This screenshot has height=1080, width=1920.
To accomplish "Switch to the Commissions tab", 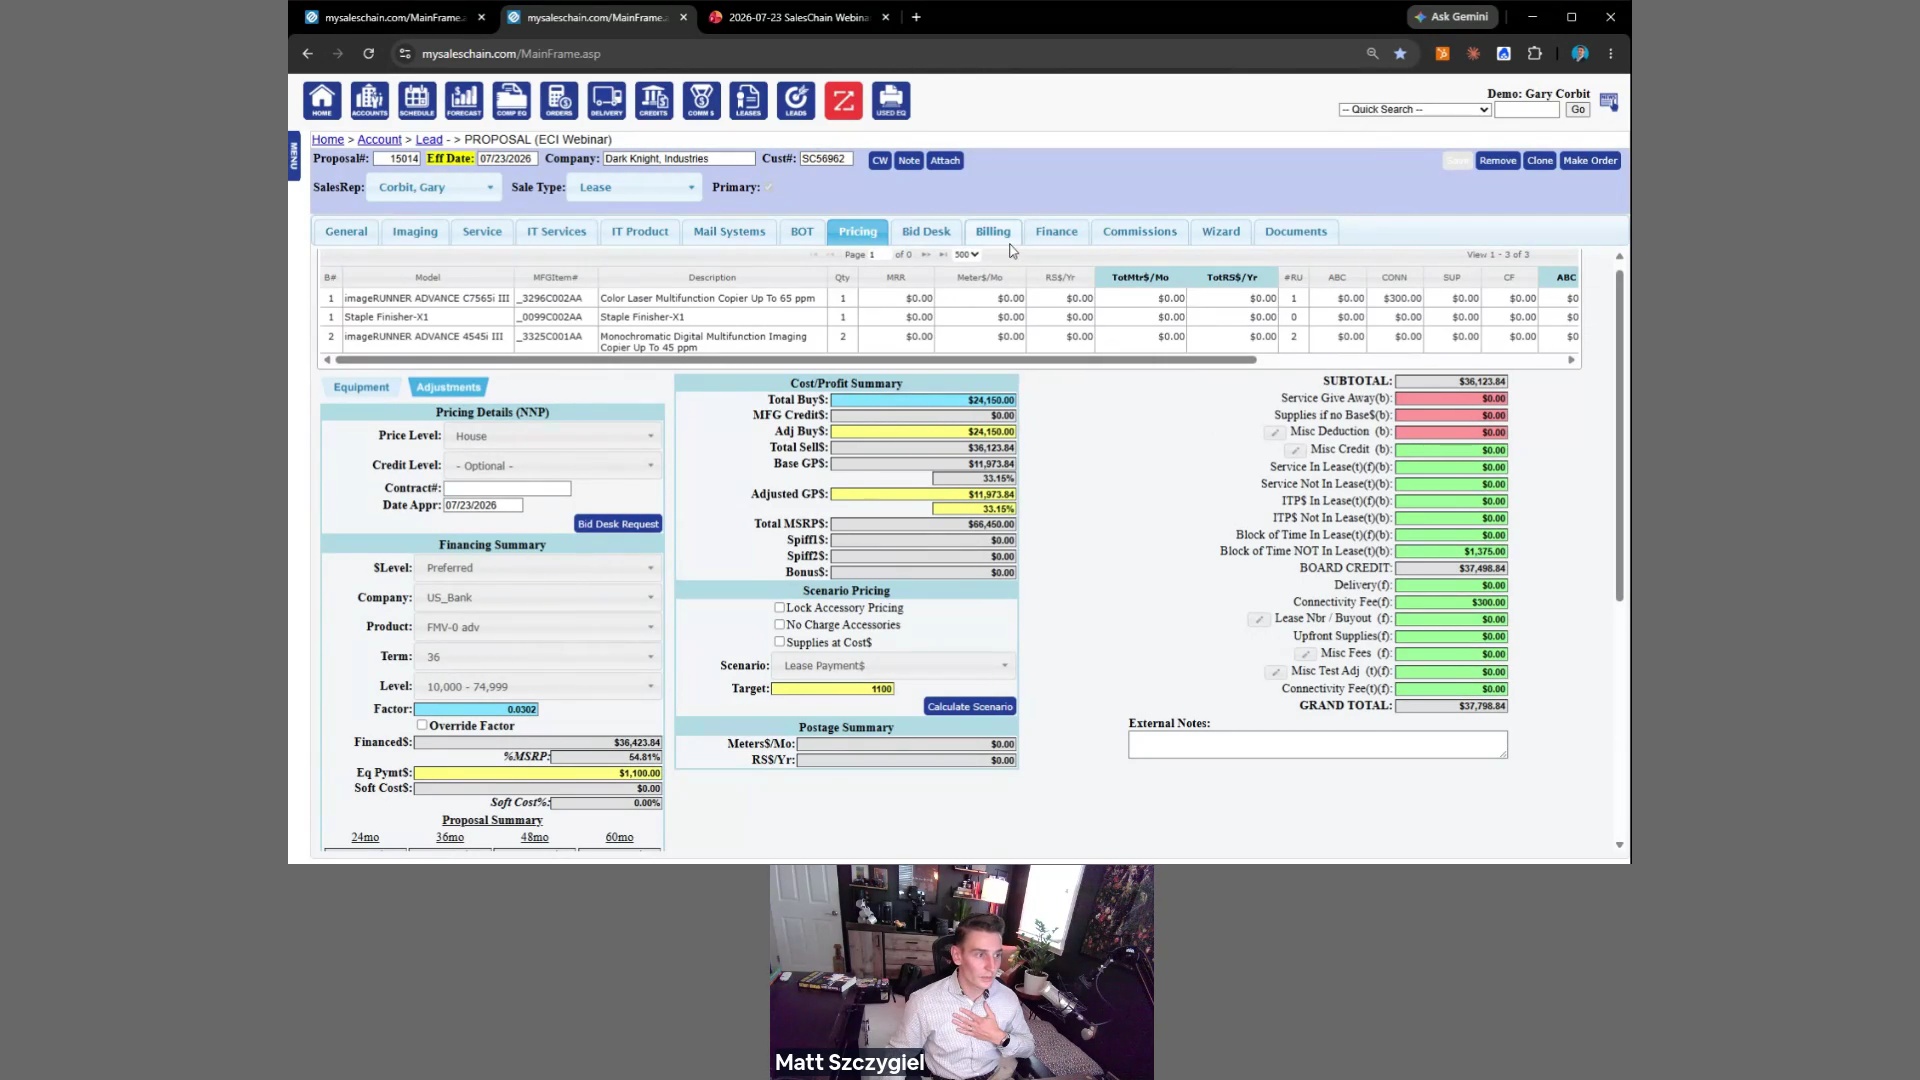I will click(x=1139, y=231).
